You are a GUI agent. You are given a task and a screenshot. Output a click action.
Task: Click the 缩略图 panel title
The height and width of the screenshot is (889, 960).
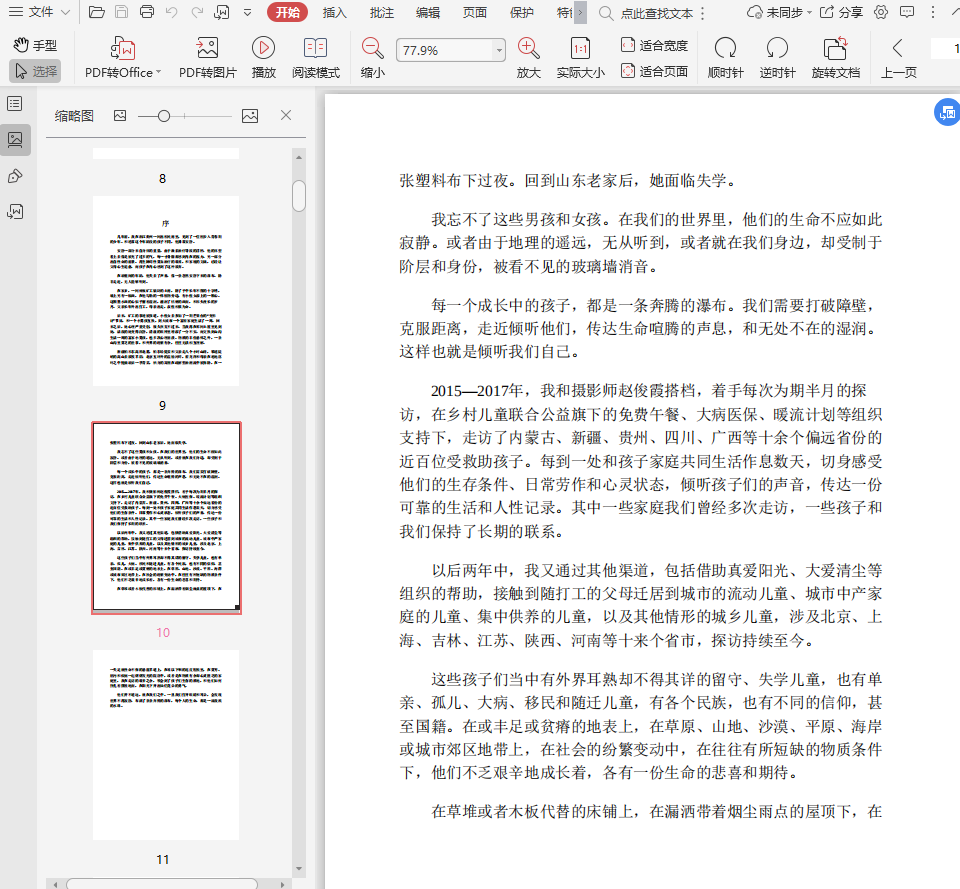pos(74,116)
